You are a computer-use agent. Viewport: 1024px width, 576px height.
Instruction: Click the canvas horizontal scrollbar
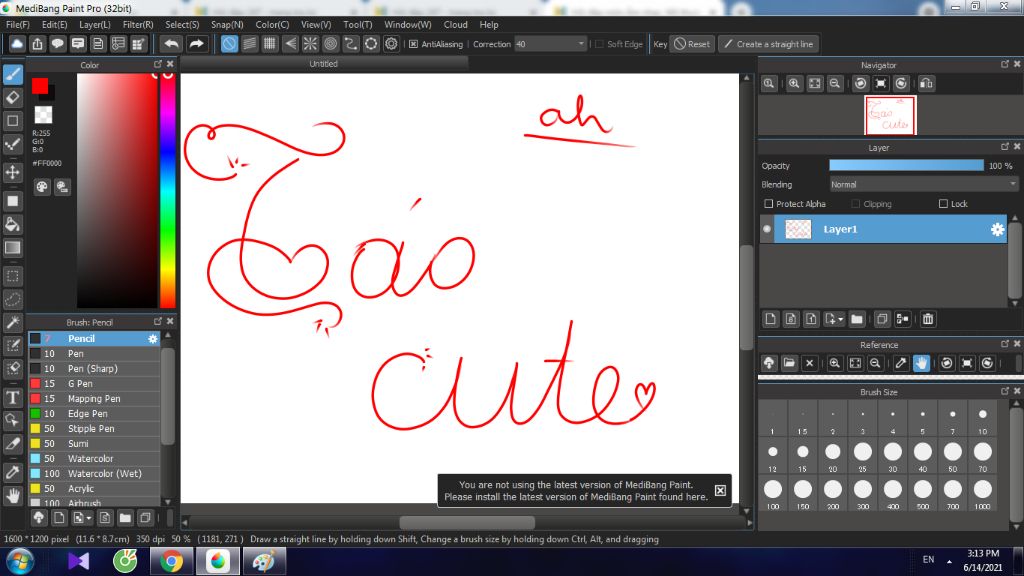click(x=467, y=522)
